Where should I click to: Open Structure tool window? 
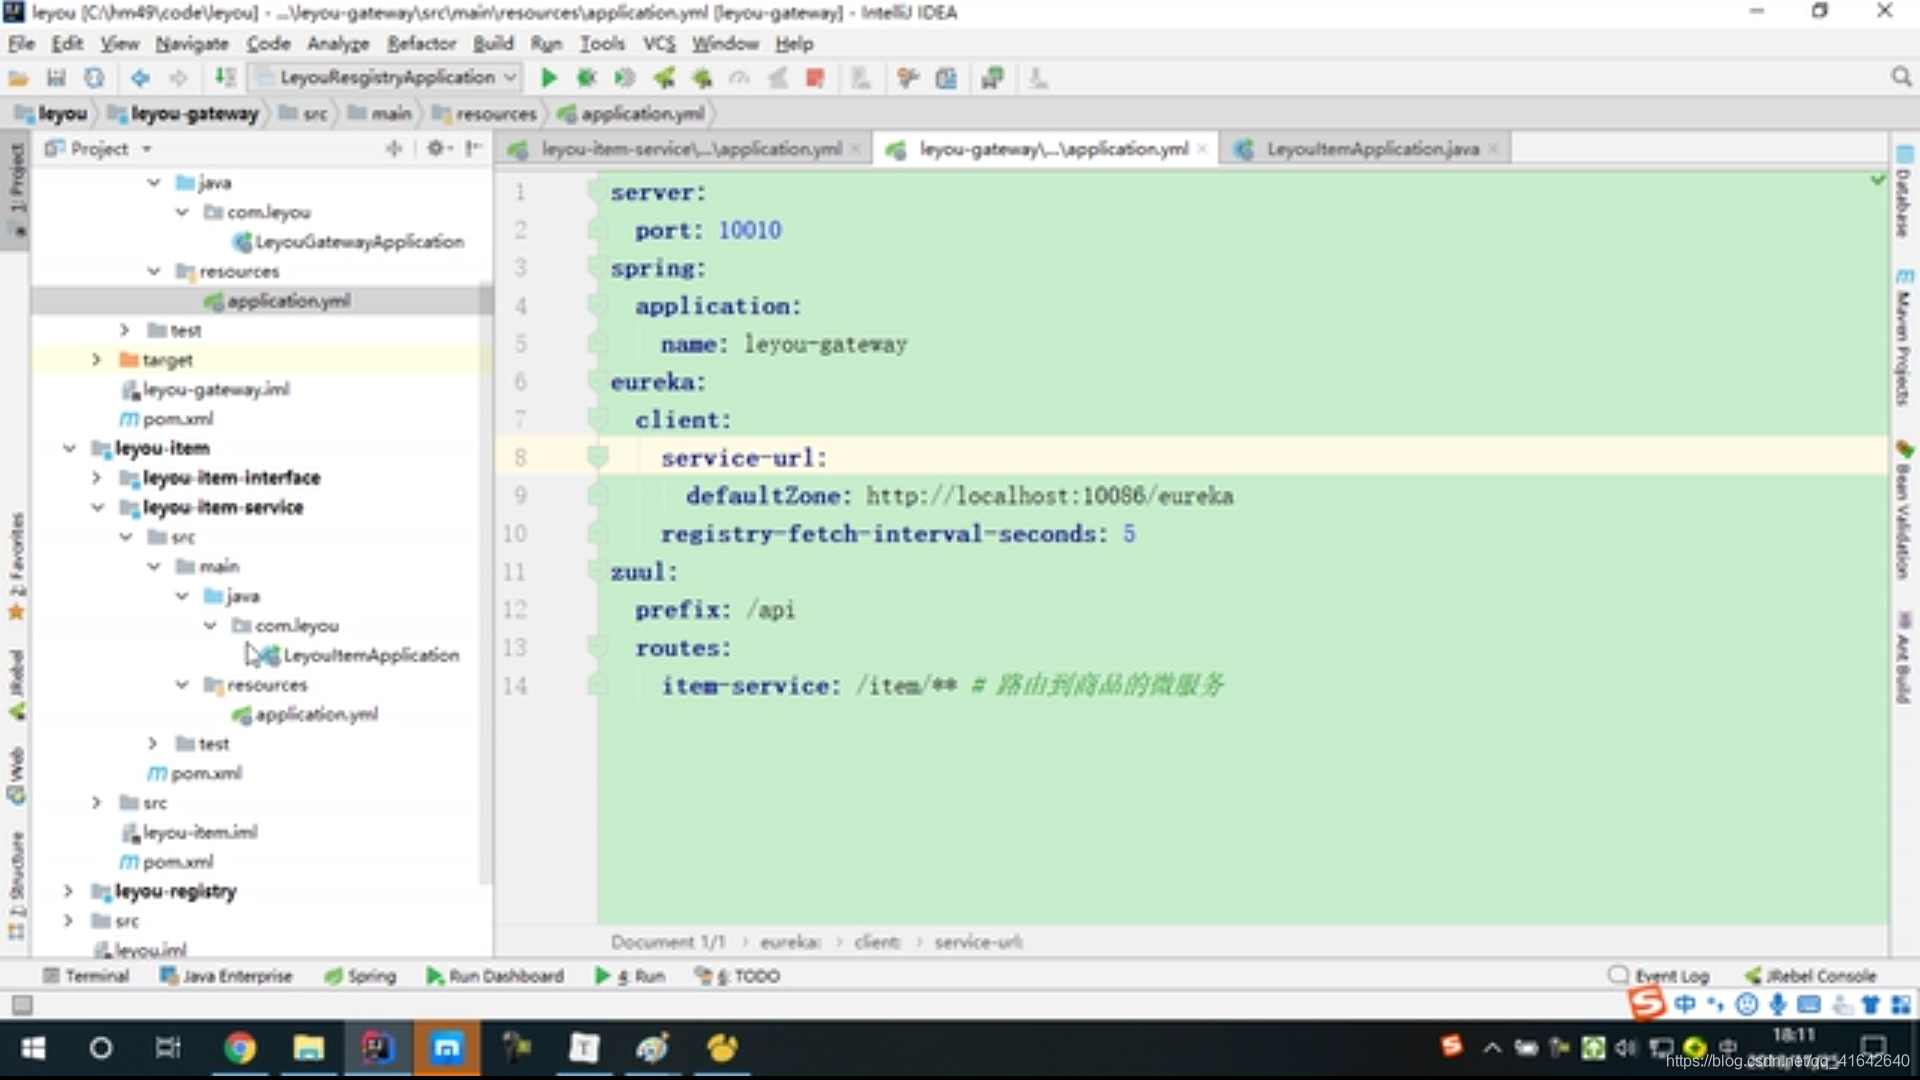[16, 884]
